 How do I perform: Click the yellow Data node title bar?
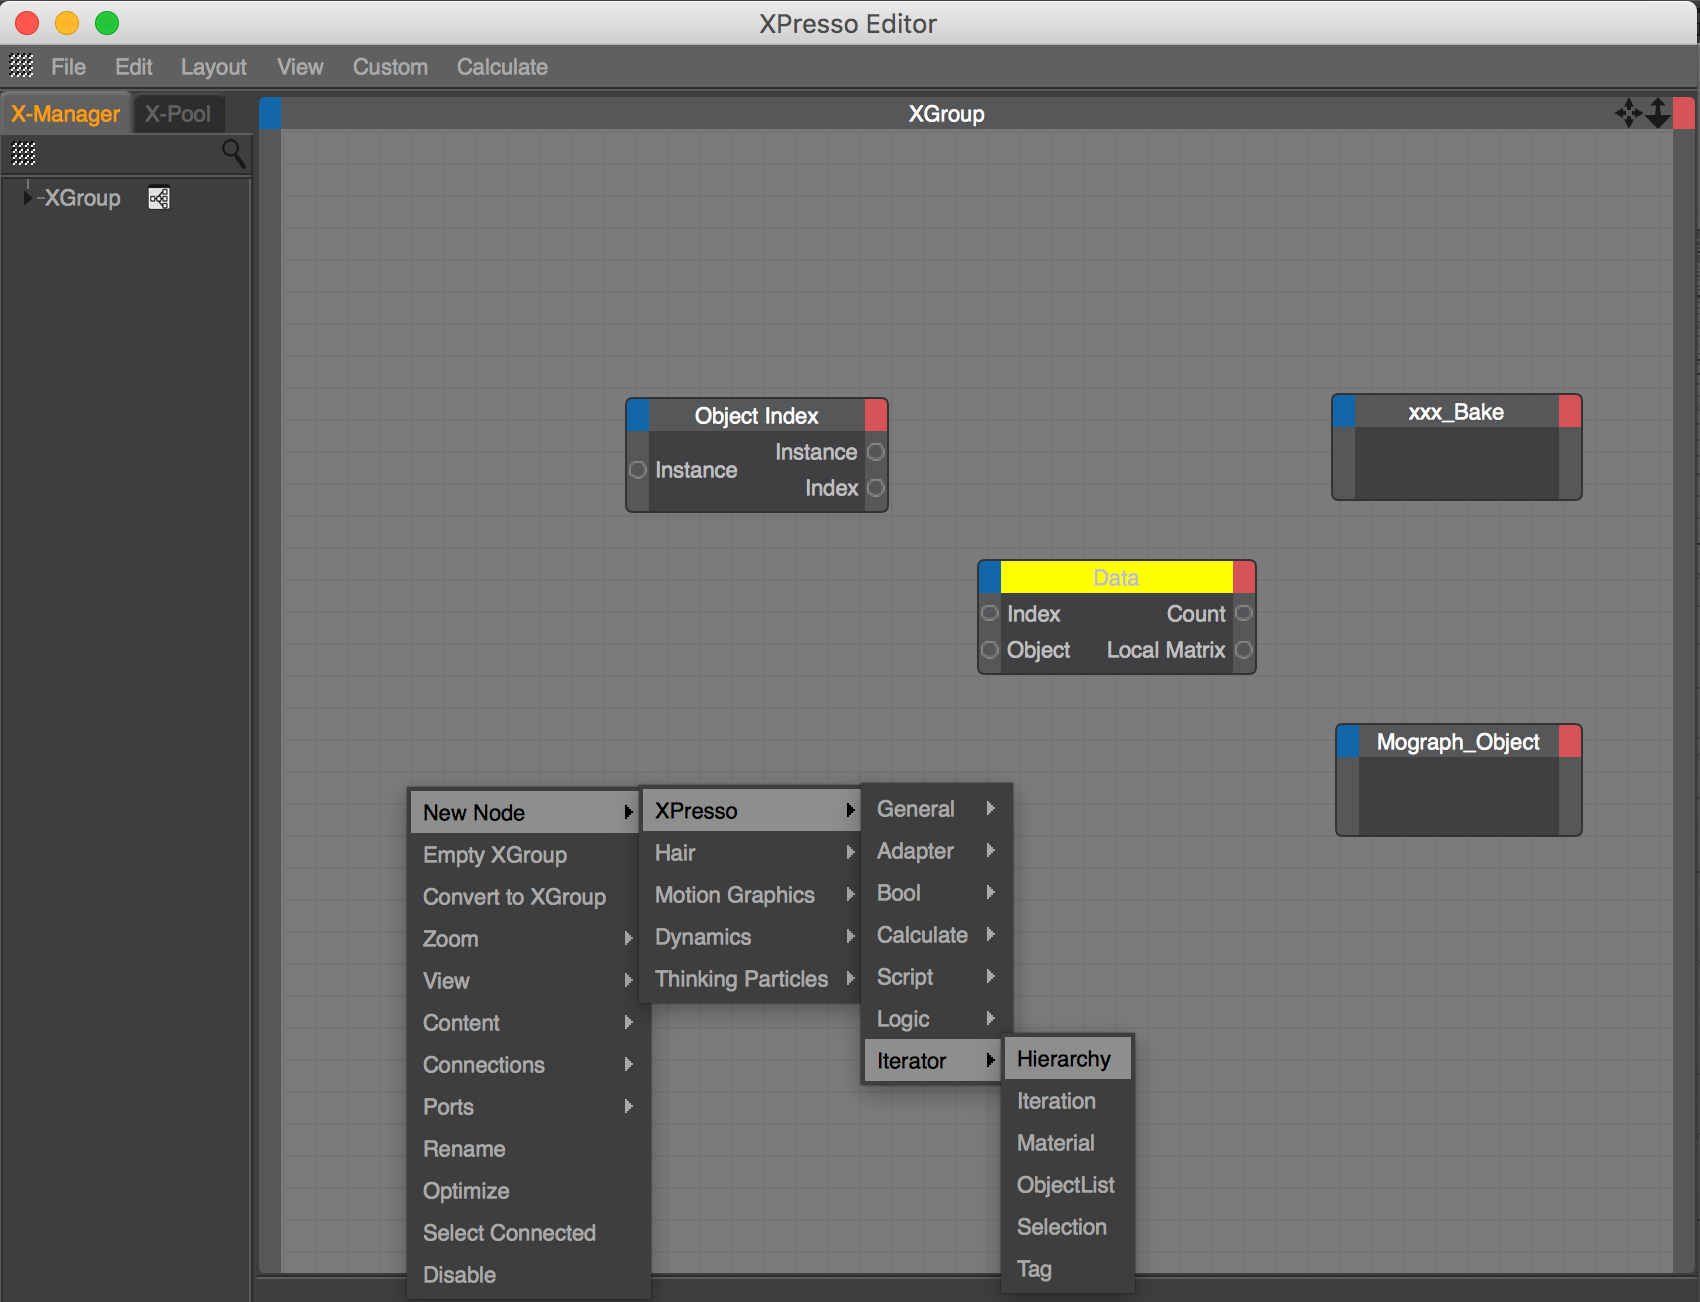coord(1116,577)
